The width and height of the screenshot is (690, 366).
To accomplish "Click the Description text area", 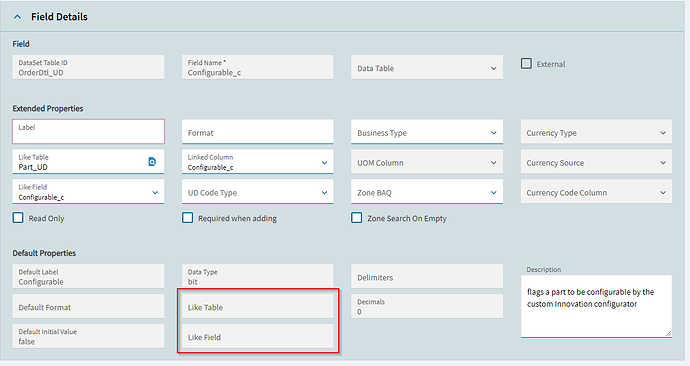I will click(x=596, y=306).
